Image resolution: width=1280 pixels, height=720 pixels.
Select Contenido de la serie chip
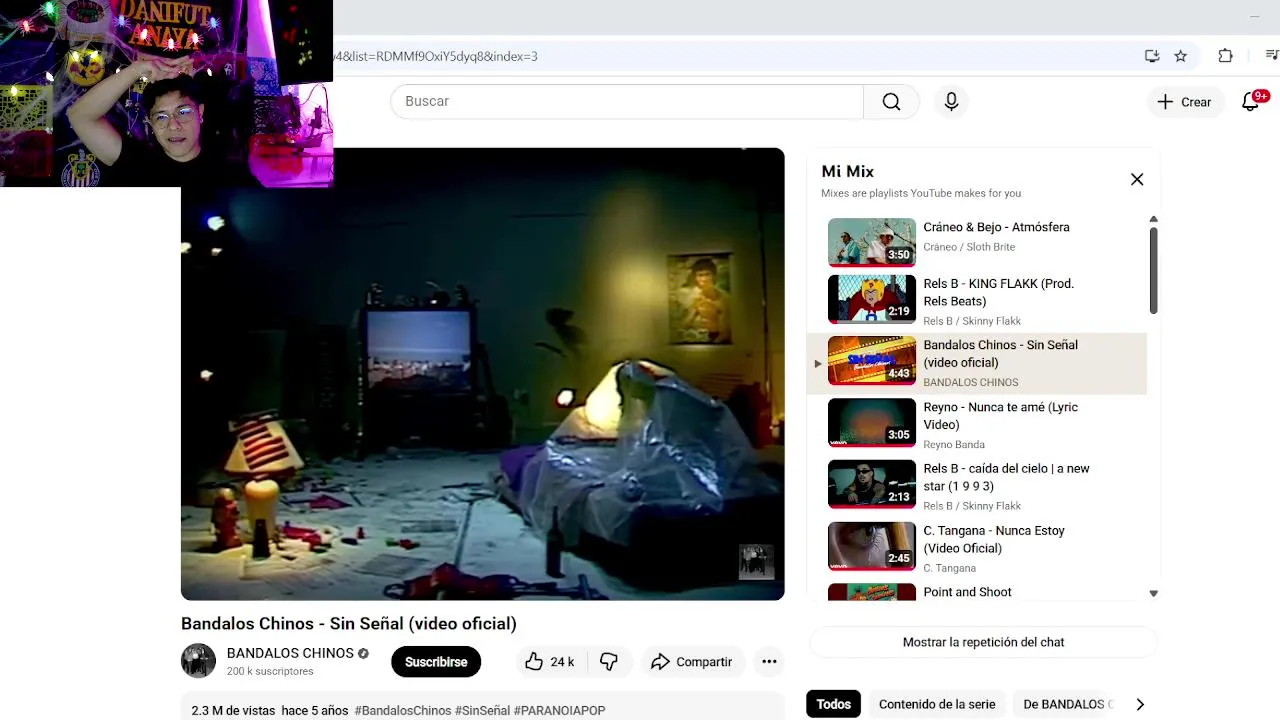[937, 704]
